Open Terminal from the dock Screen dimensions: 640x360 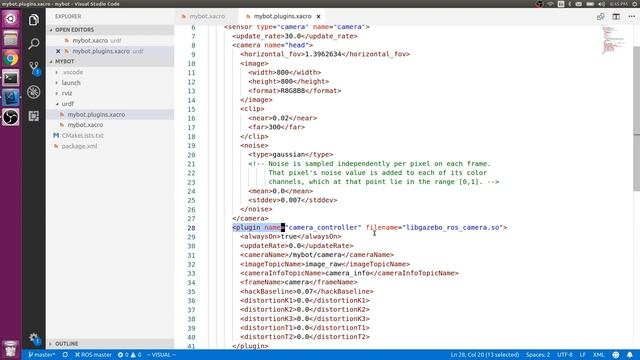tap(11, 78)
